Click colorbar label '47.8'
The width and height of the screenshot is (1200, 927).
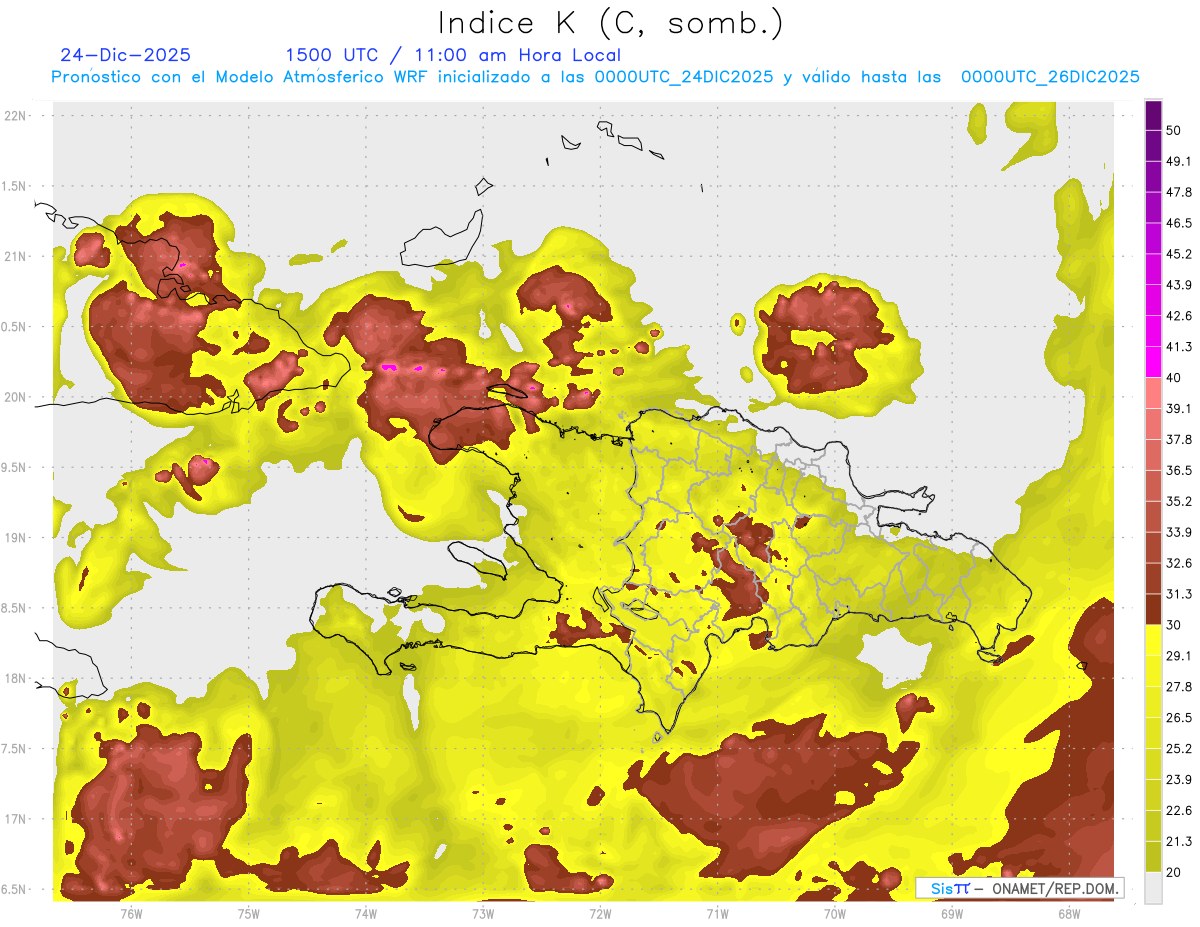click(1179, 192)
